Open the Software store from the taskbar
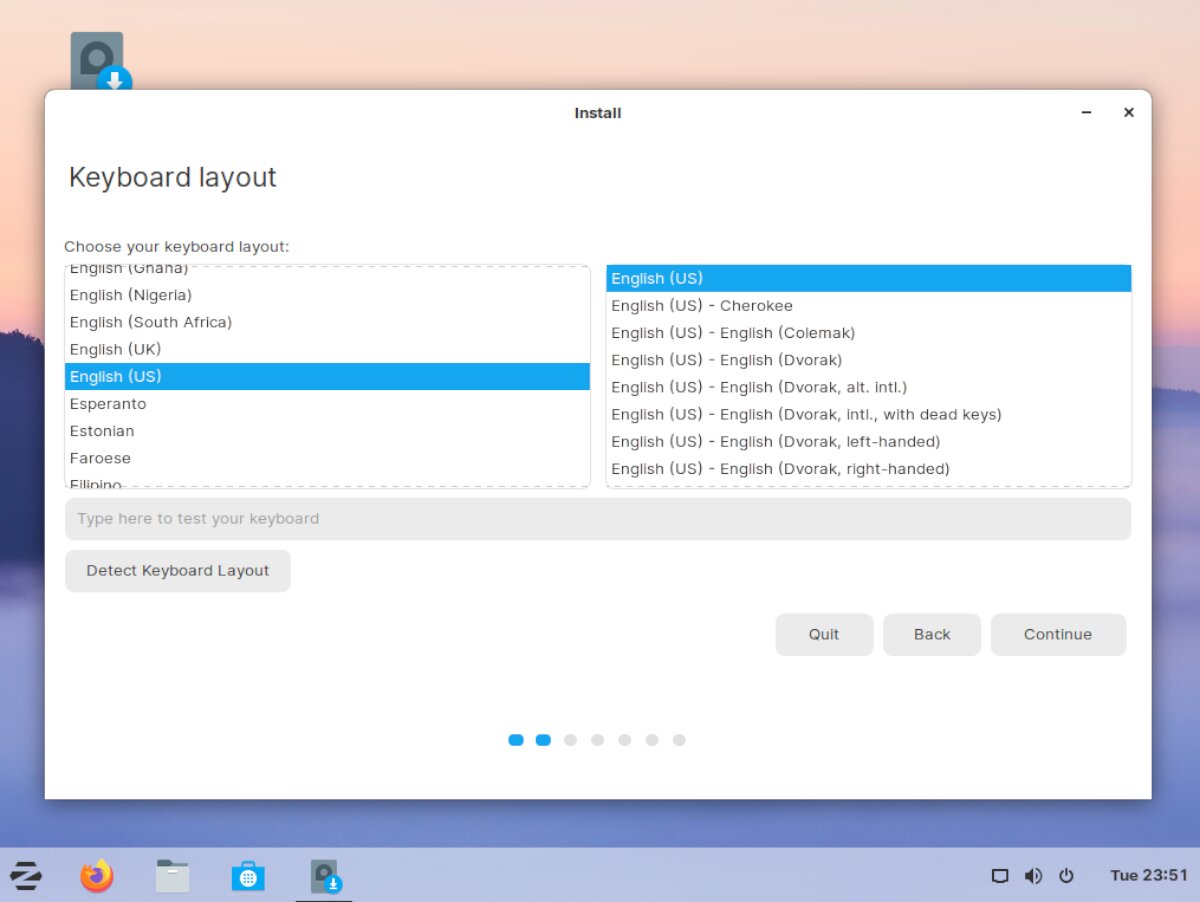 (x=247, y=876)
